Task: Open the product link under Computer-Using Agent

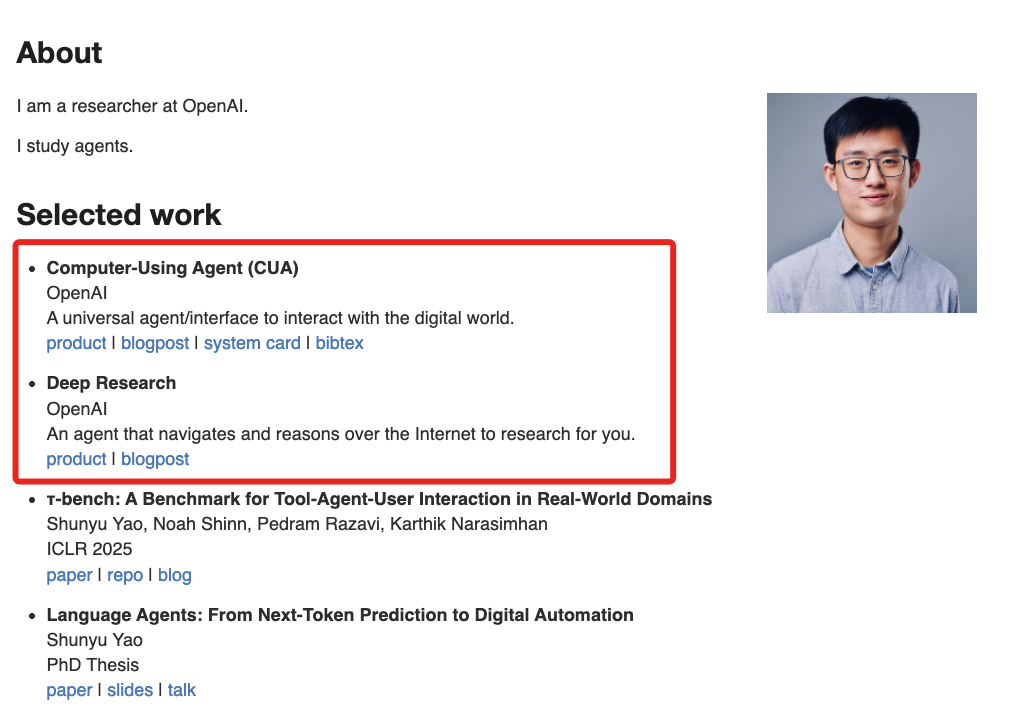Action: pyautogui.click(x=76, y=343)
